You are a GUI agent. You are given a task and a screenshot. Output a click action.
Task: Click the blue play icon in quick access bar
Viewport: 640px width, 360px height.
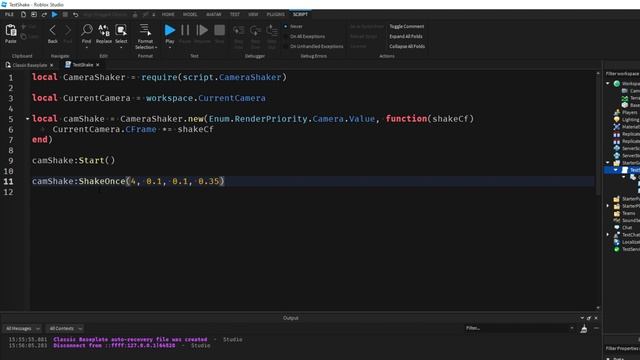click(54, 14)
